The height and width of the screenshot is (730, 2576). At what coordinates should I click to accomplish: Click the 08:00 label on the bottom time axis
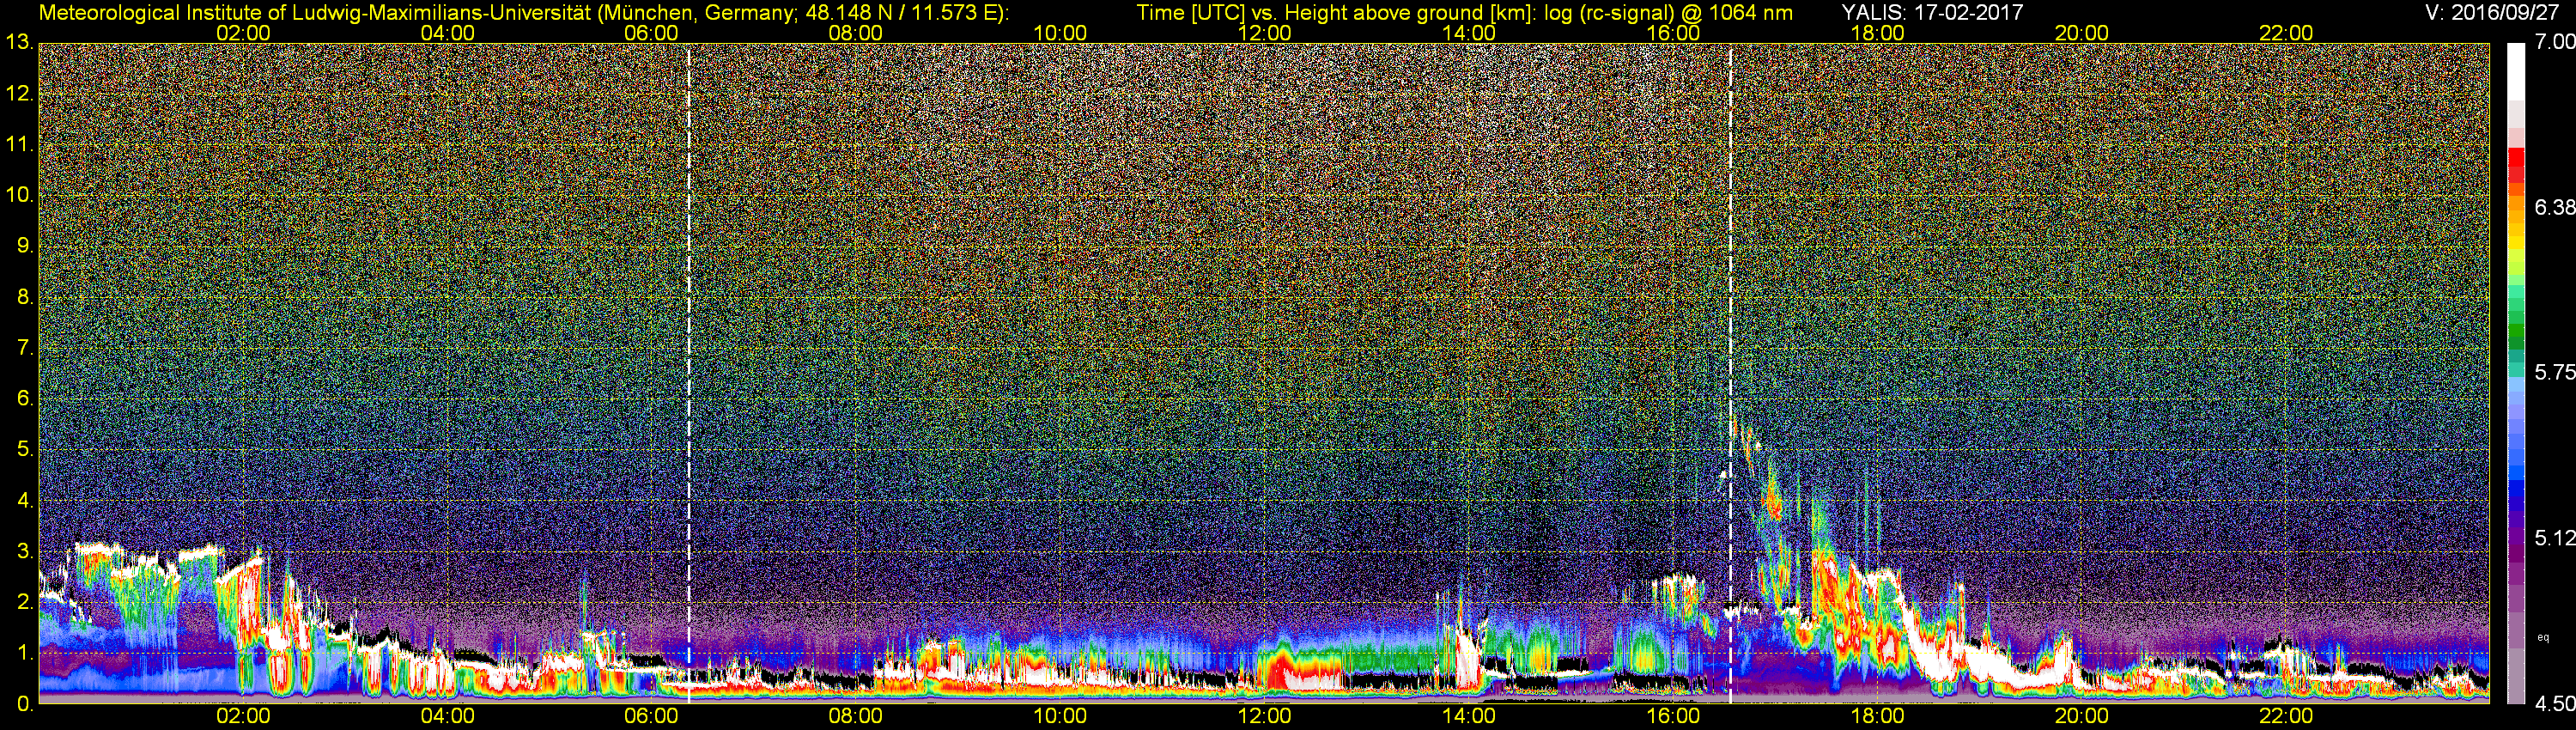pyautogui.click(x=856, y=716)
